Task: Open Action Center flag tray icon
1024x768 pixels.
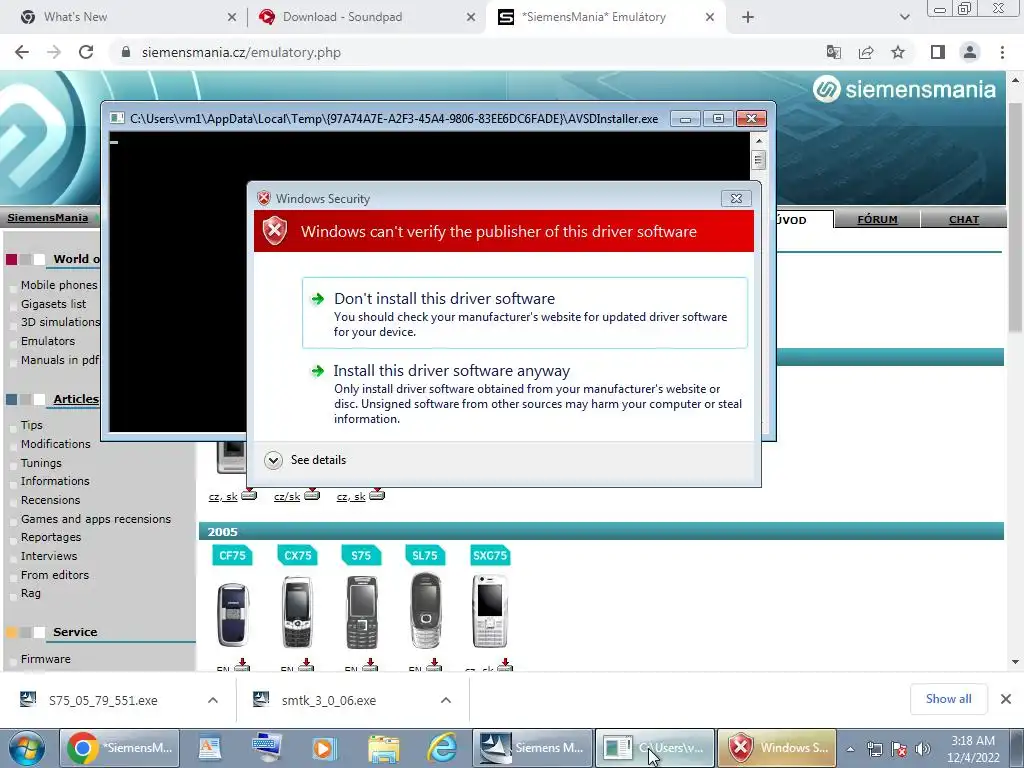Action: (x=899, y=749)
